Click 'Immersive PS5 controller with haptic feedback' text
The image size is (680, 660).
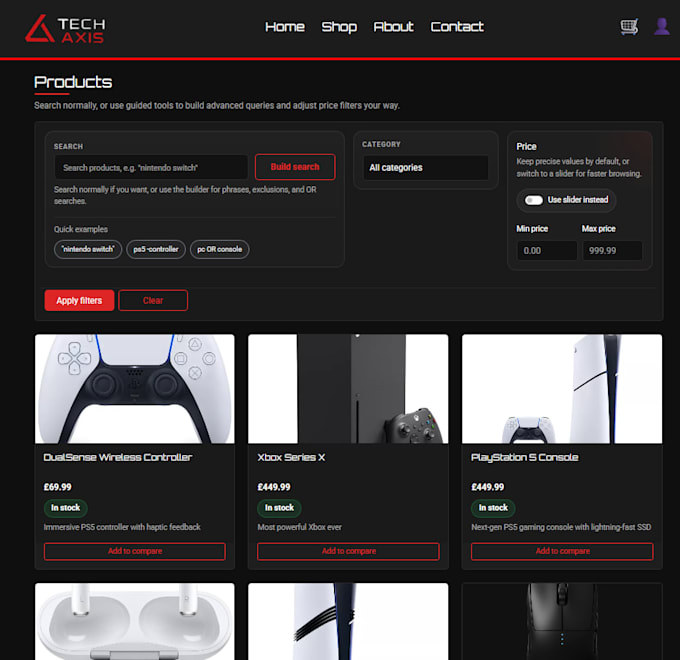click(122, 527)
